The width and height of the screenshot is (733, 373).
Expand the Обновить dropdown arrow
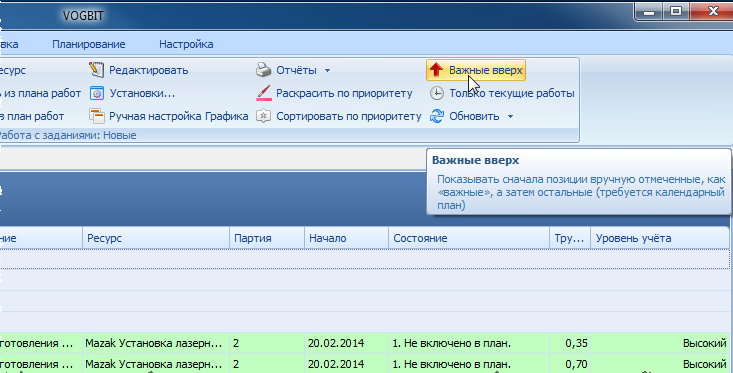pos(510,116)
